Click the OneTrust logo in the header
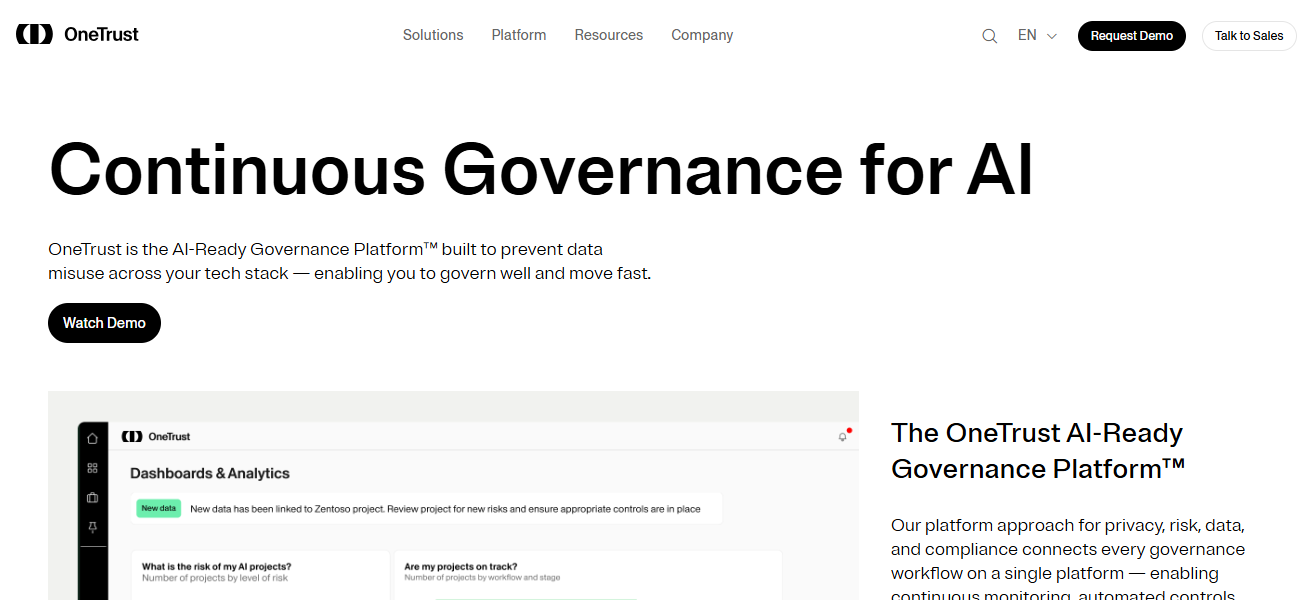 (x=77, y=35)
